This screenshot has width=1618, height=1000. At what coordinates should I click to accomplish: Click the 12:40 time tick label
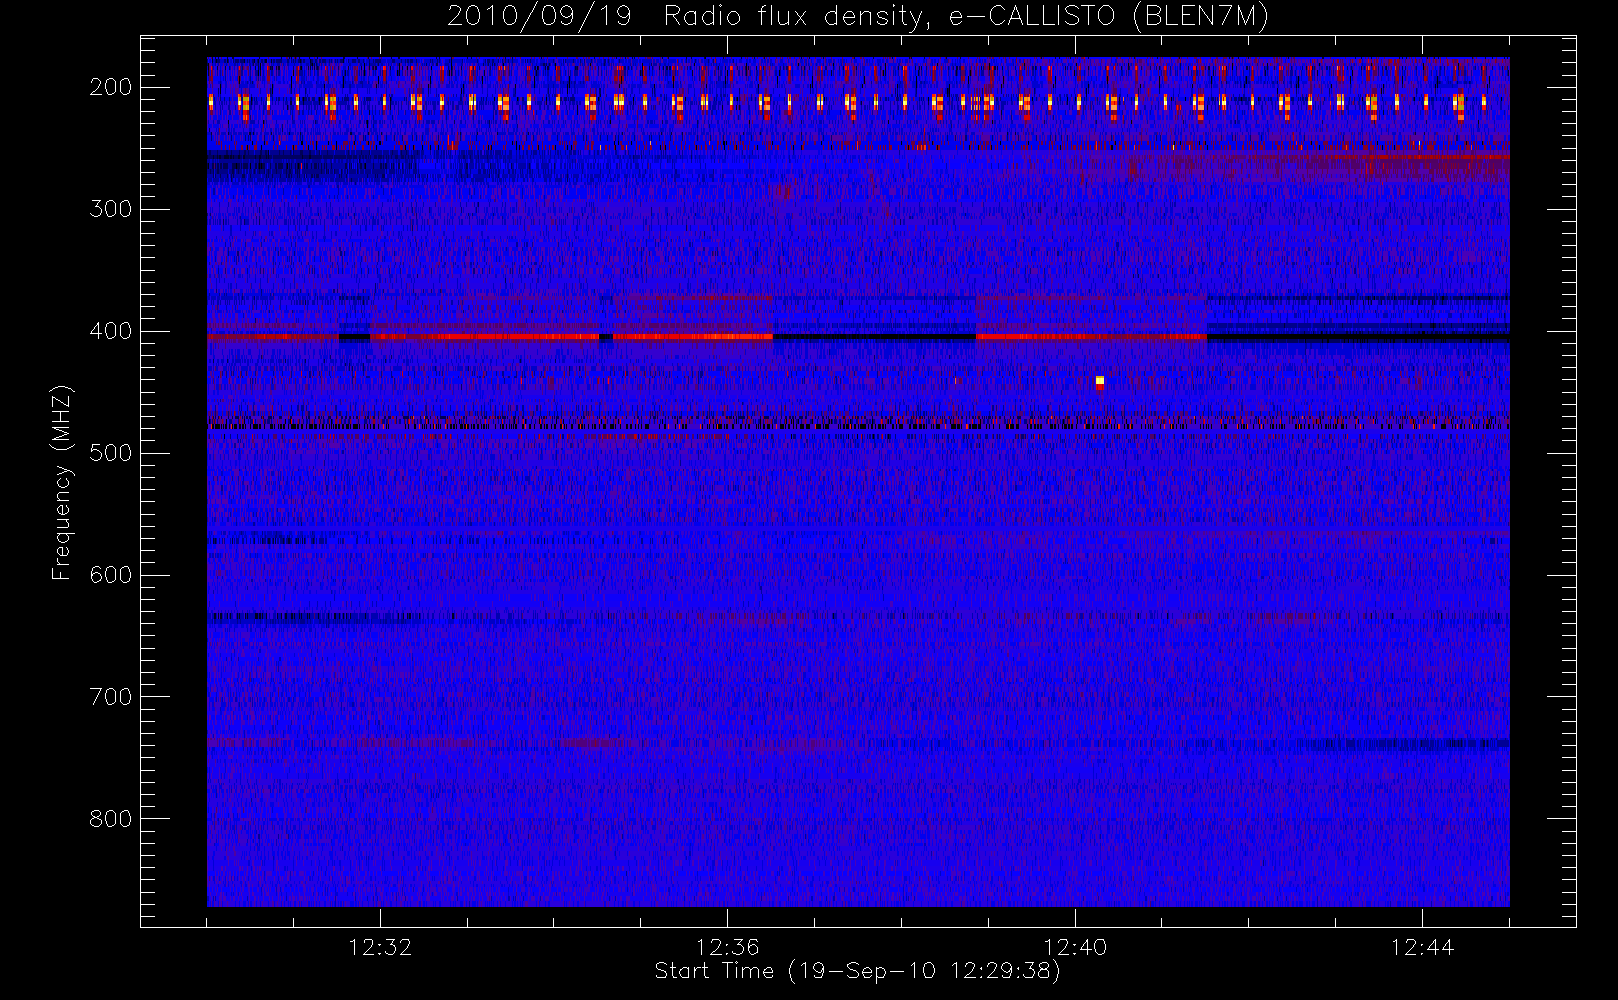tap(1075, 947)
